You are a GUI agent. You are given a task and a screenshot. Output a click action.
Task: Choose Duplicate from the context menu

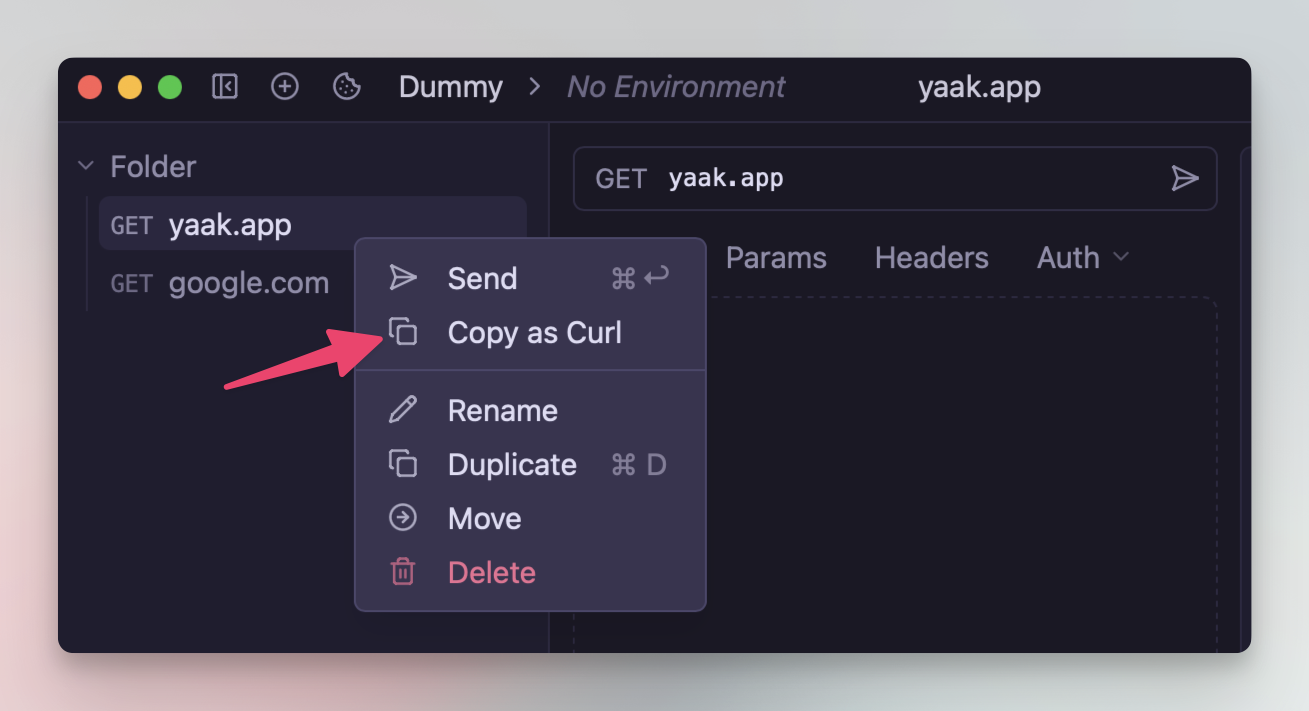click(x=512, y=465)
